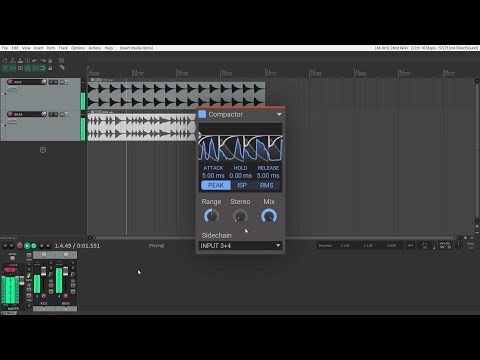Click the arrange view horizontal scrollbar
This screenshot has height=360, width=480.
(x=275, y=238)
